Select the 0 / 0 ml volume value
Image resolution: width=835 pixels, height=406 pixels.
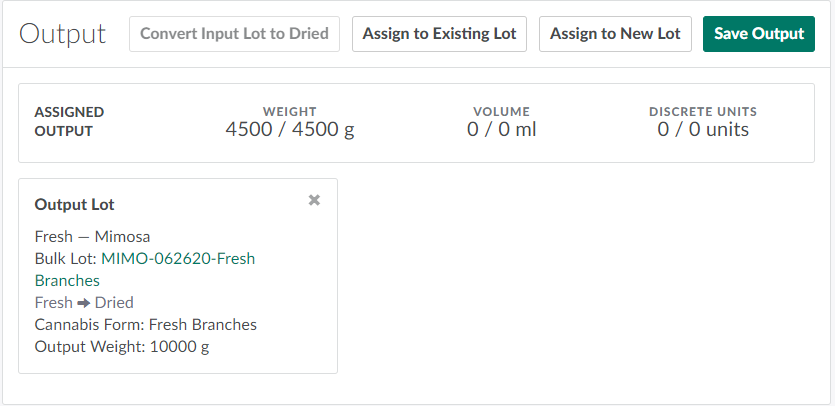pyautogui.click(x=502, y=130)
